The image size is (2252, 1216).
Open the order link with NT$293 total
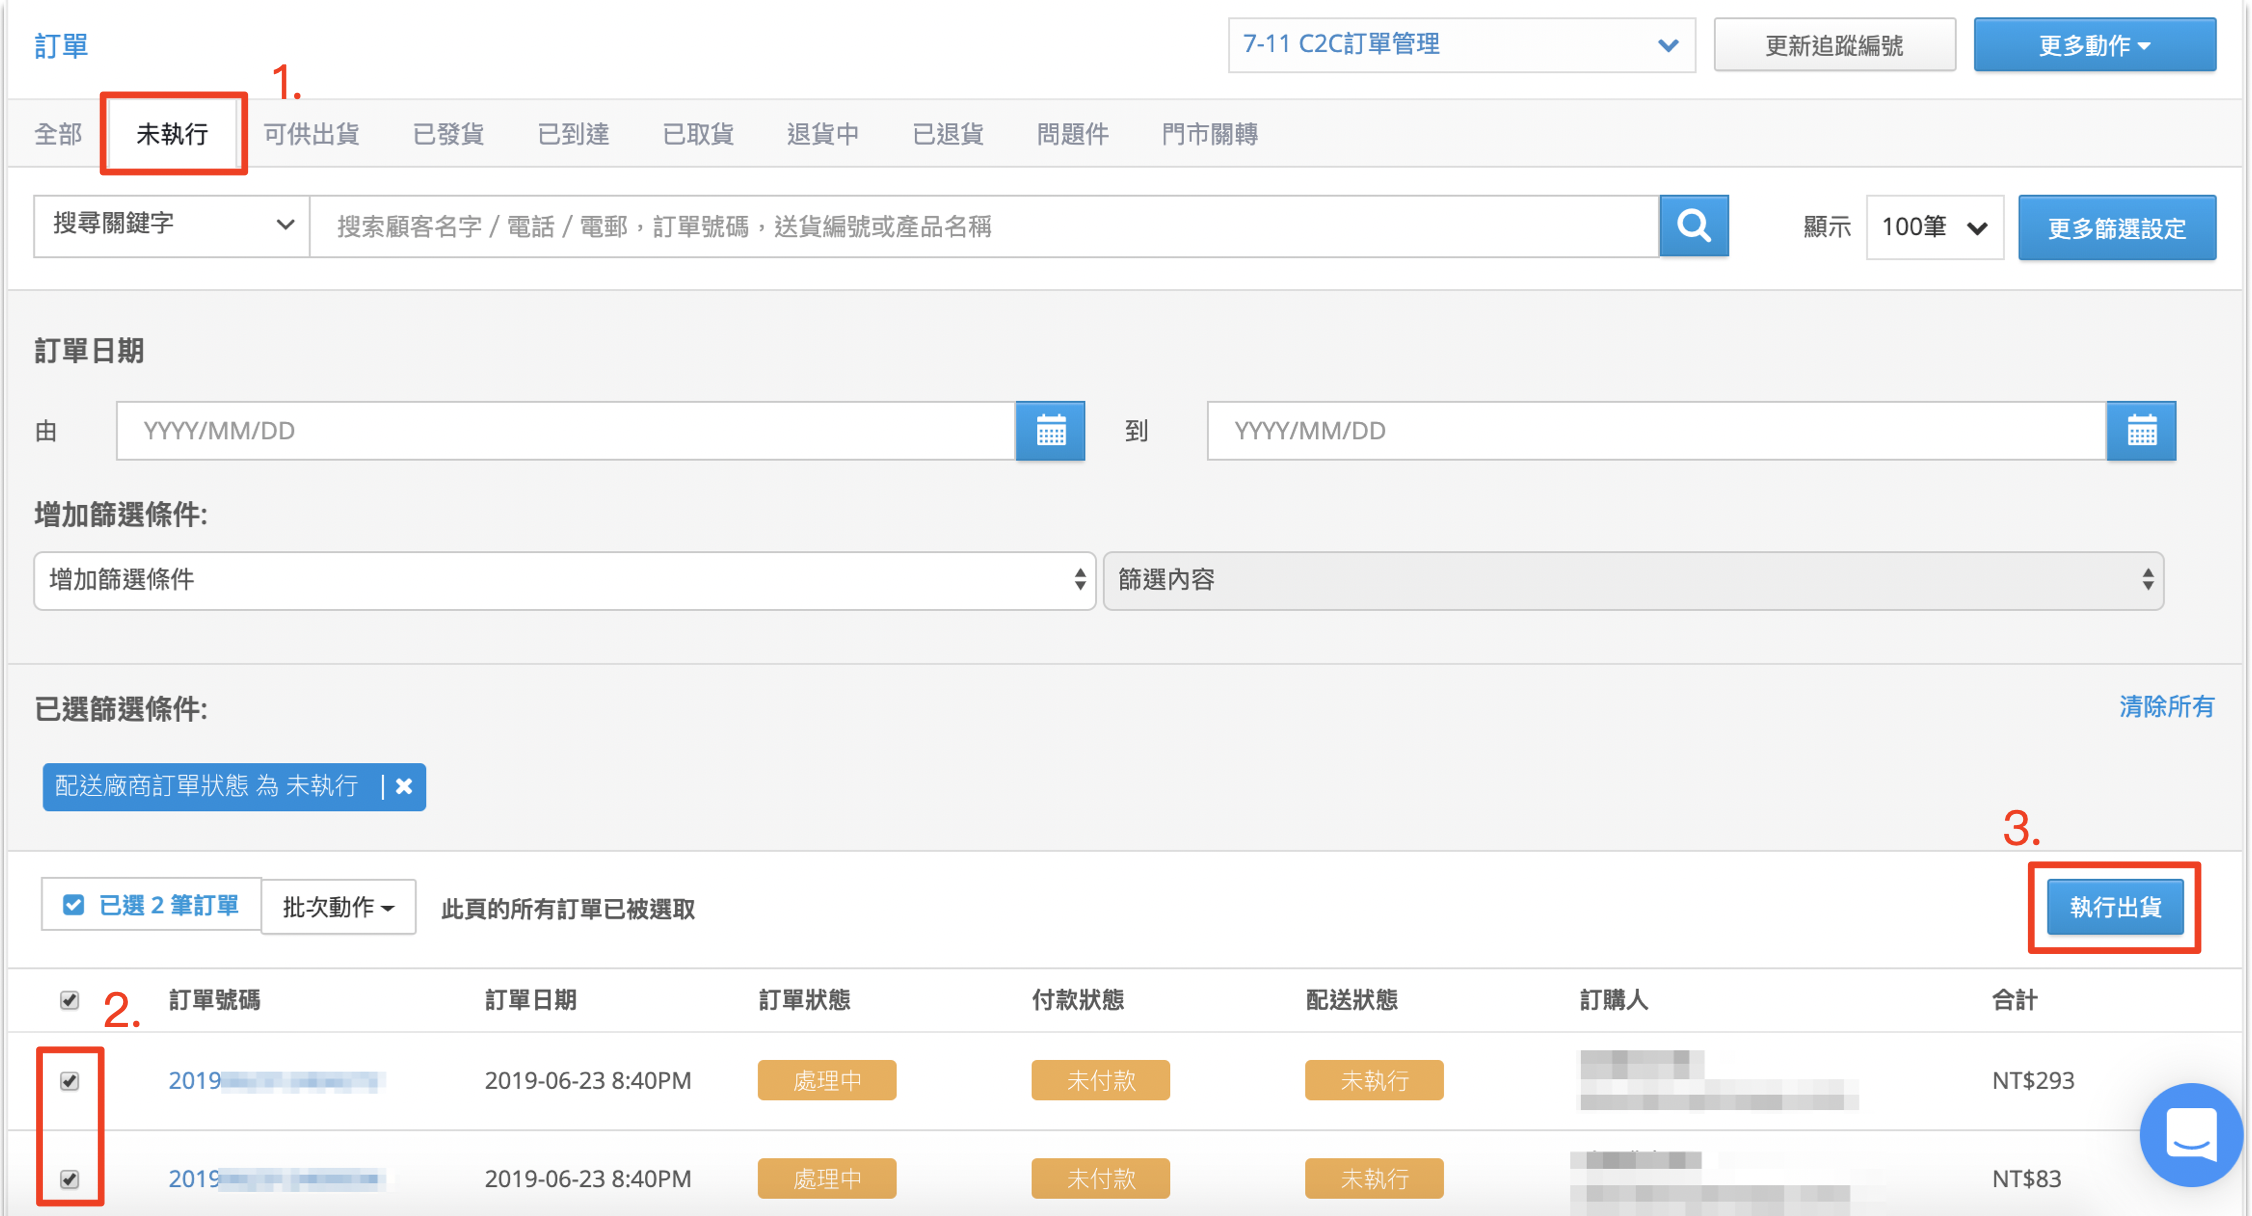(x=276, y=1081)
